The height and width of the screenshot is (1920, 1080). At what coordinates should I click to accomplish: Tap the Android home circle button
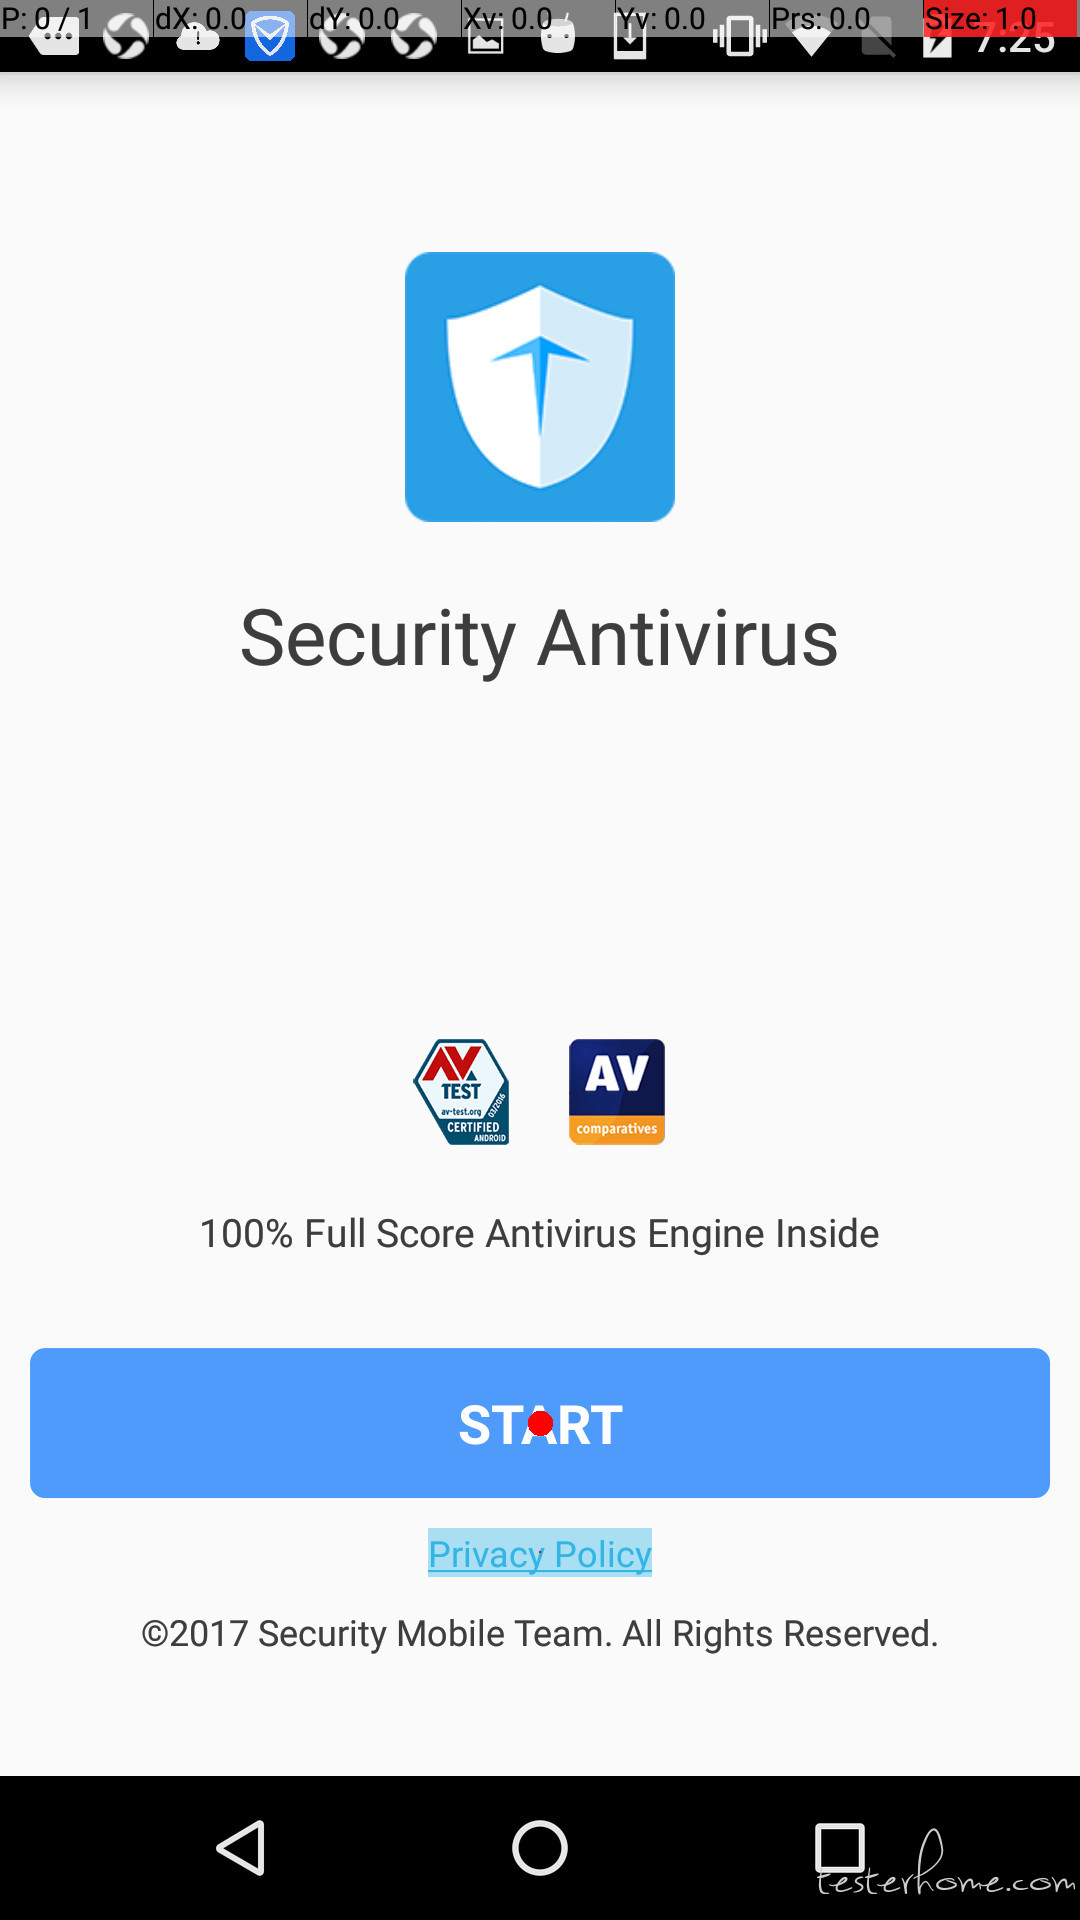tap(540, 1847)
